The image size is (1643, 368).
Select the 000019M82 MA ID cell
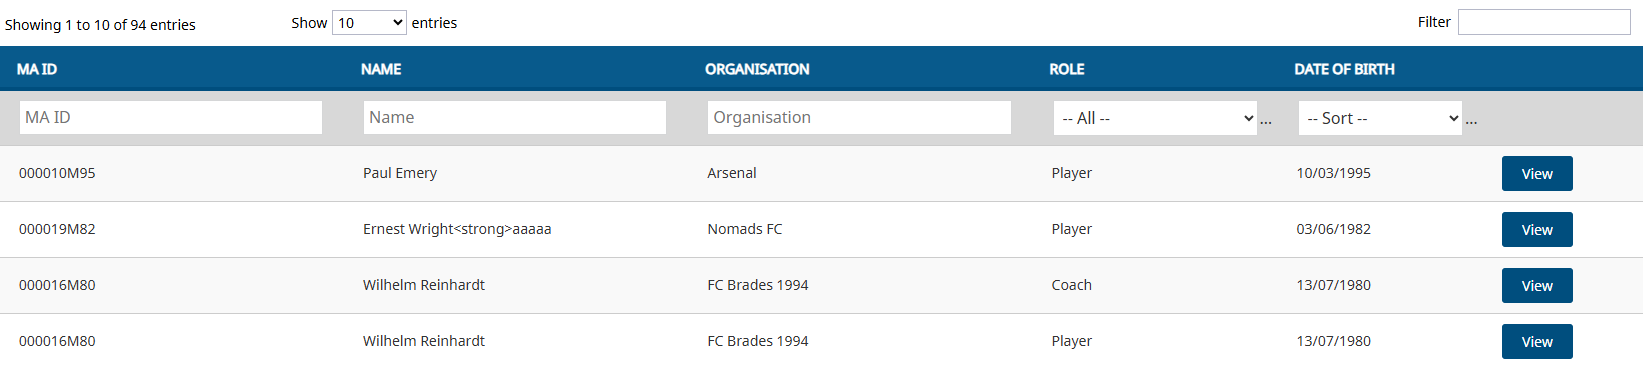57,229
